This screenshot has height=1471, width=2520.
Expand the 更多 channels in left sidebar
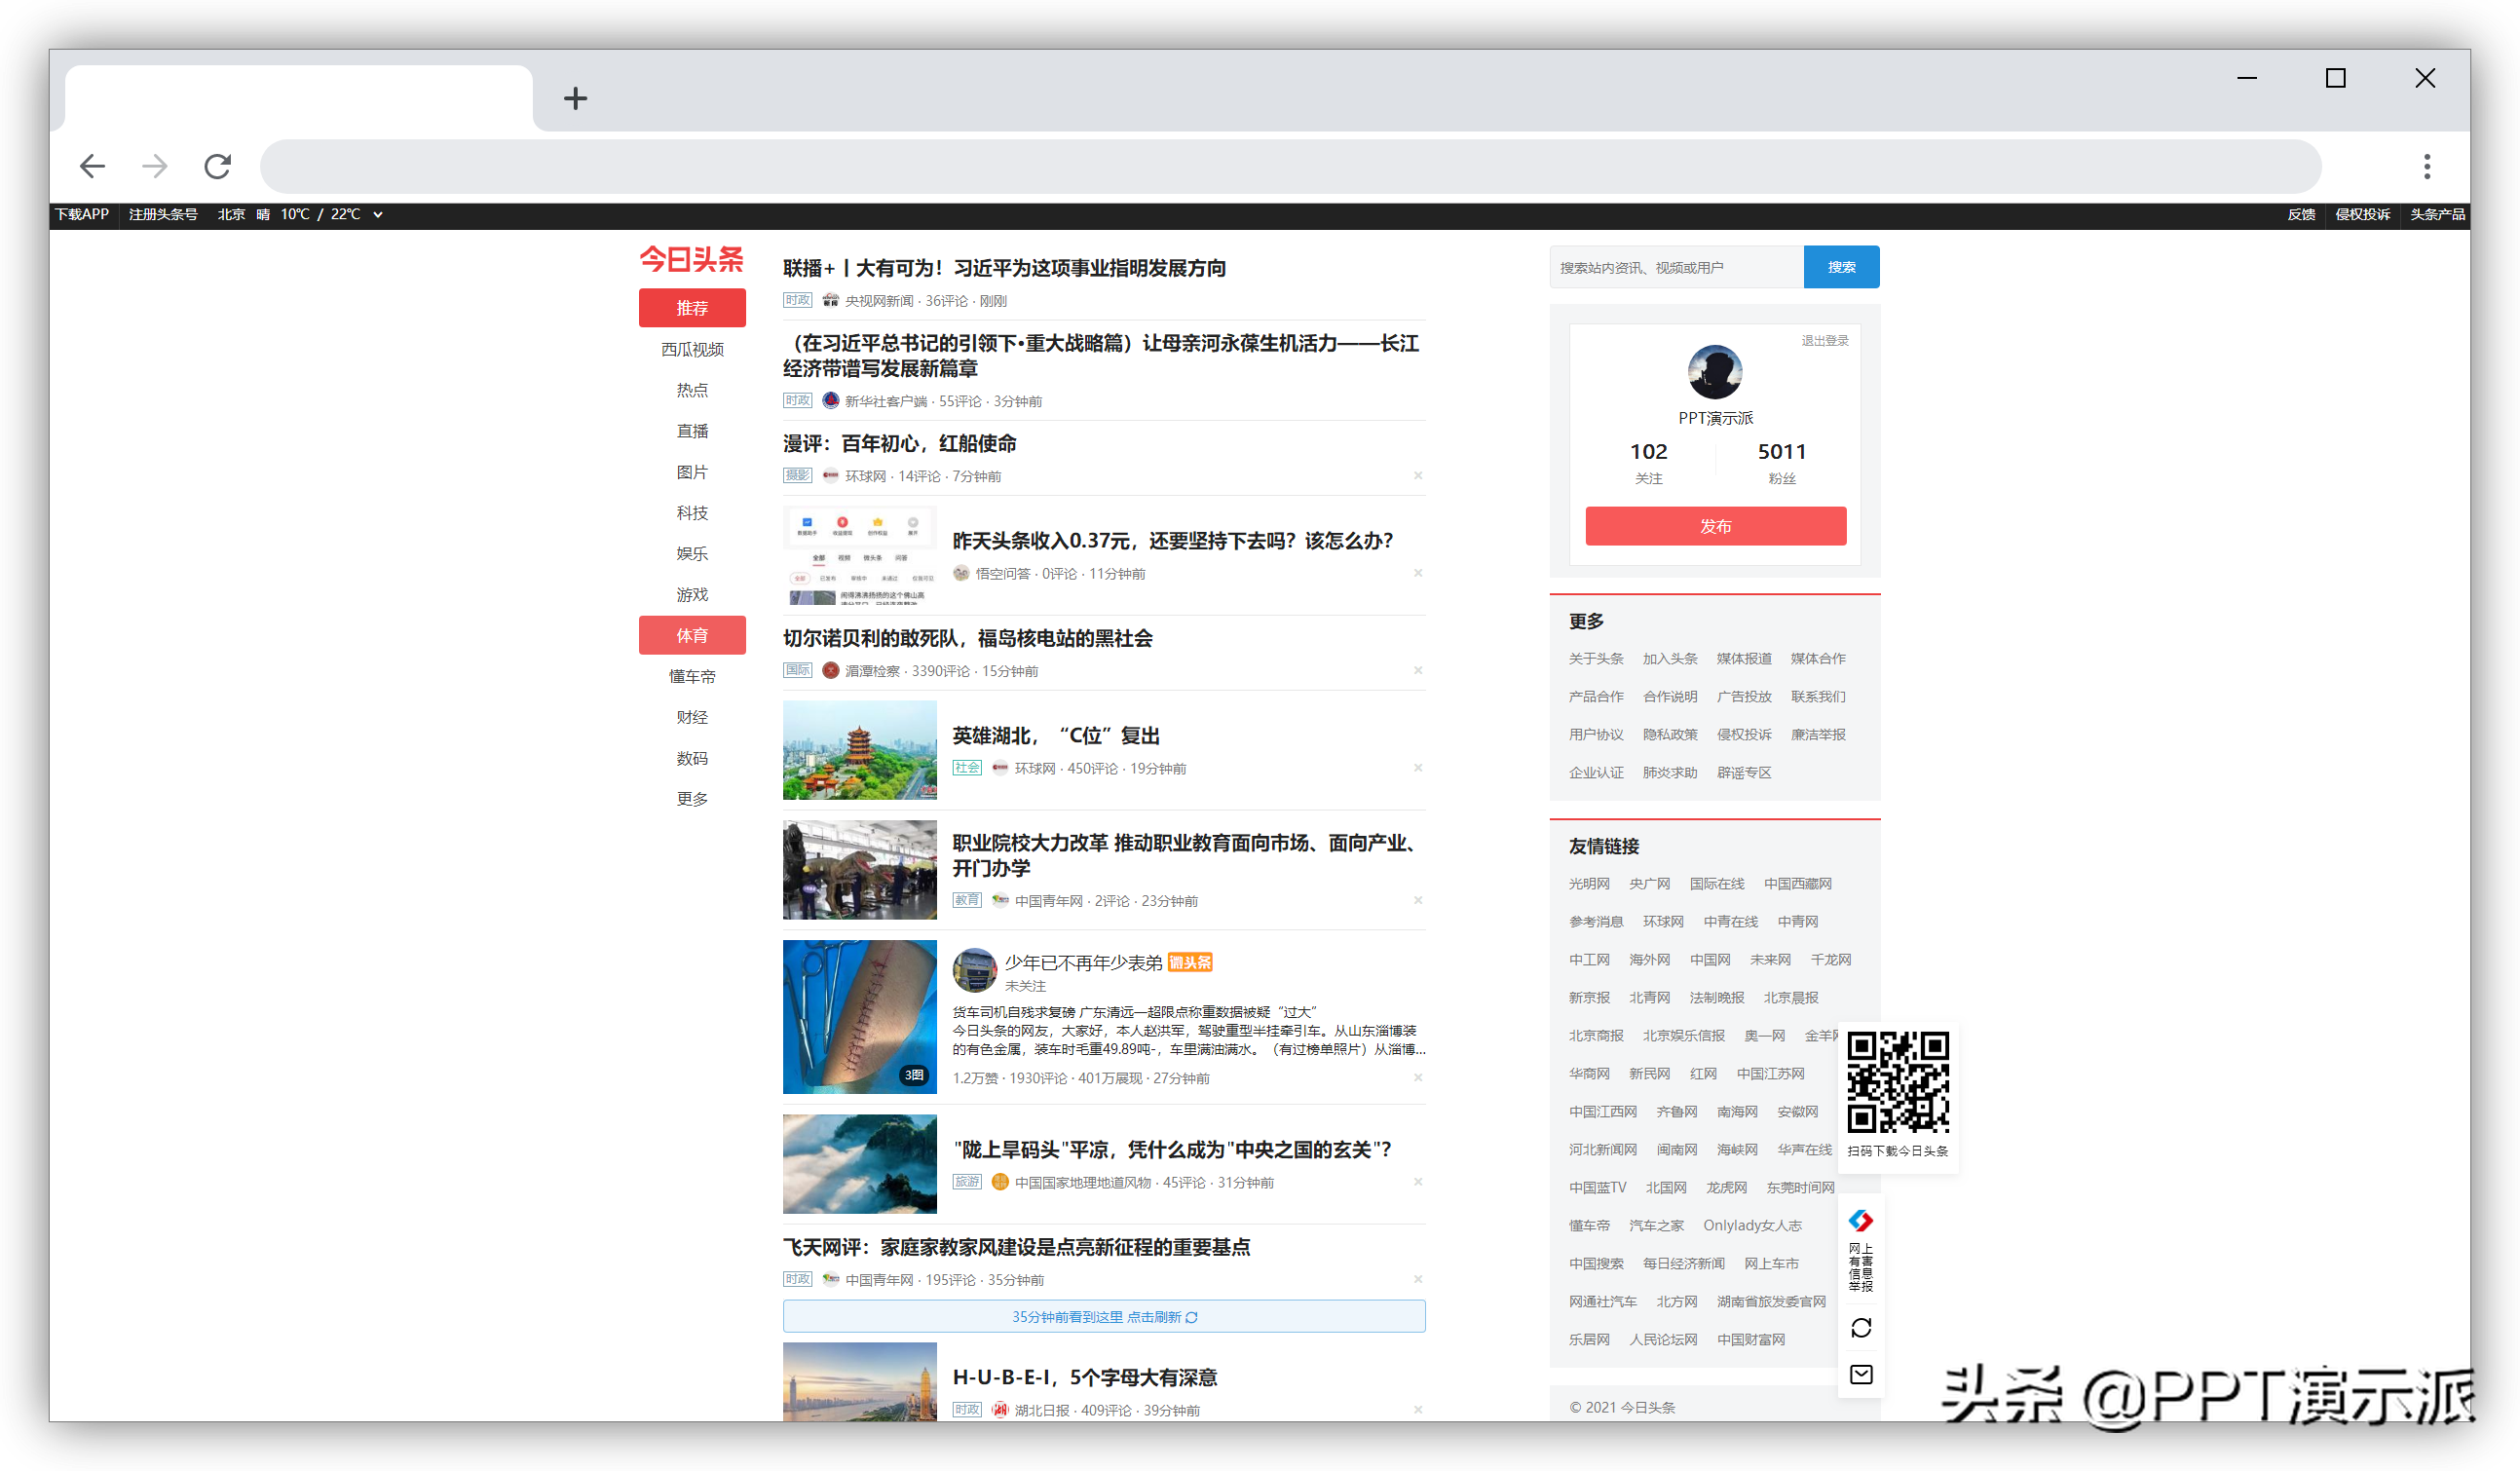(x=692, y=799)
